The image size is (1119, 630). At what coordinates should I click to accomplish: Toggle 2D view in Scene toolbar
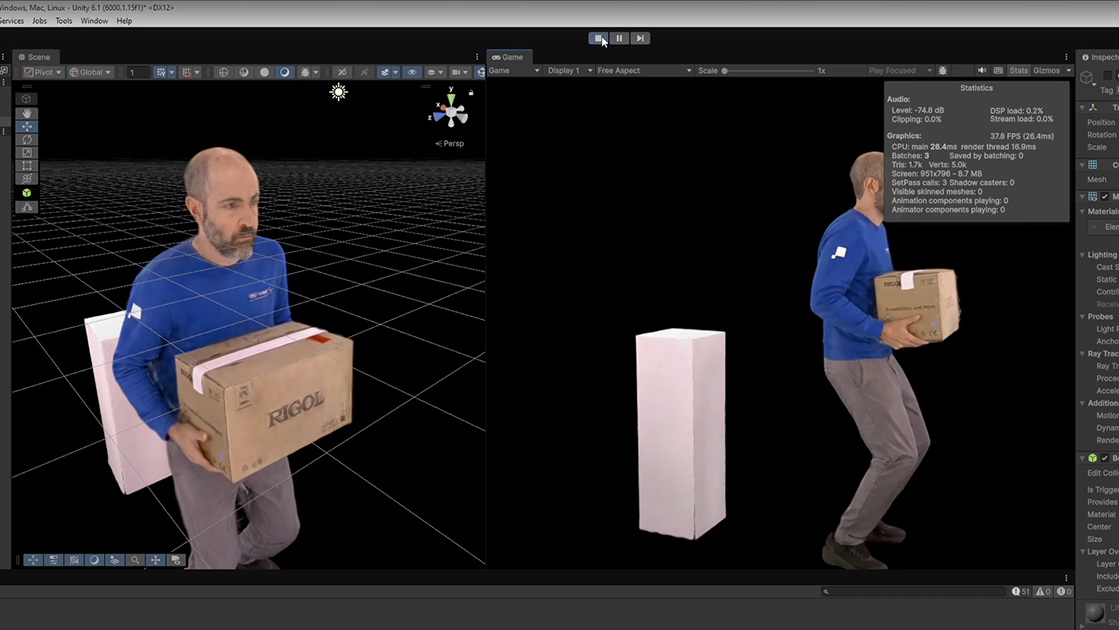(x=343, y=72)
